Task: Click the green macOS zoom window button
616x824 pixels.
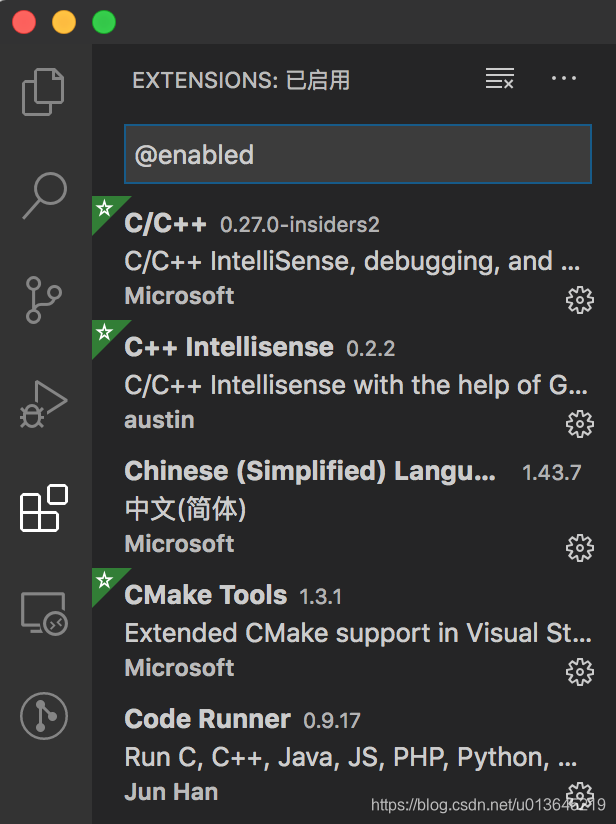Action: click(x=103, y=22)
